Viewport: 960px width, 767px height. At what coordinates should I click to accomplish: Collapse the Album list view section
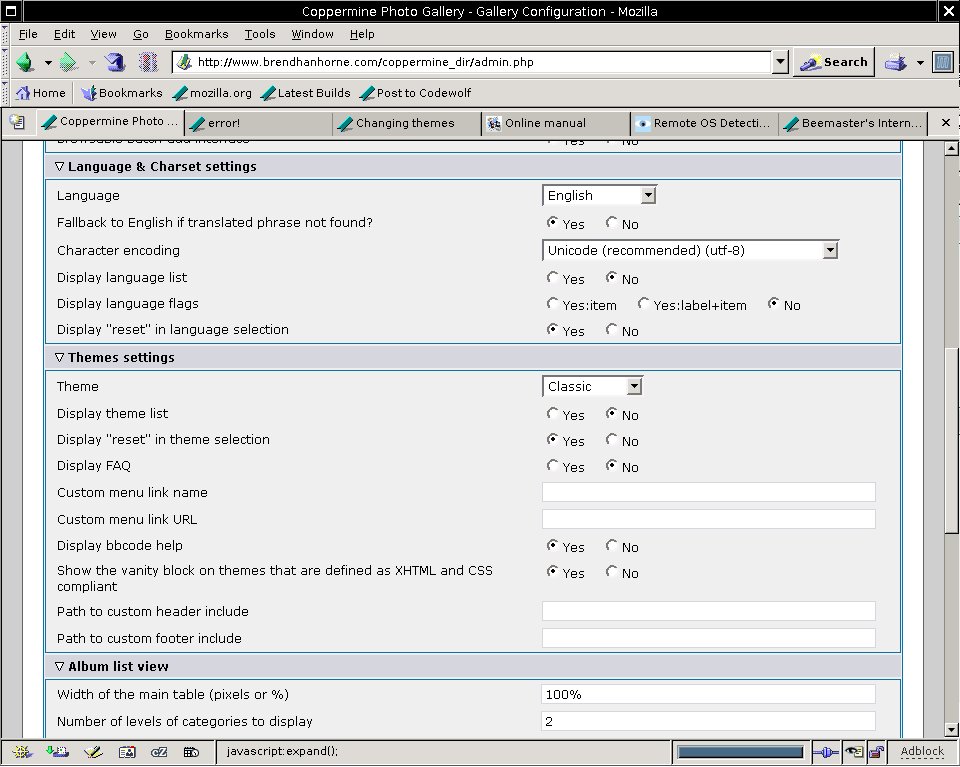[x=59, y=667]
